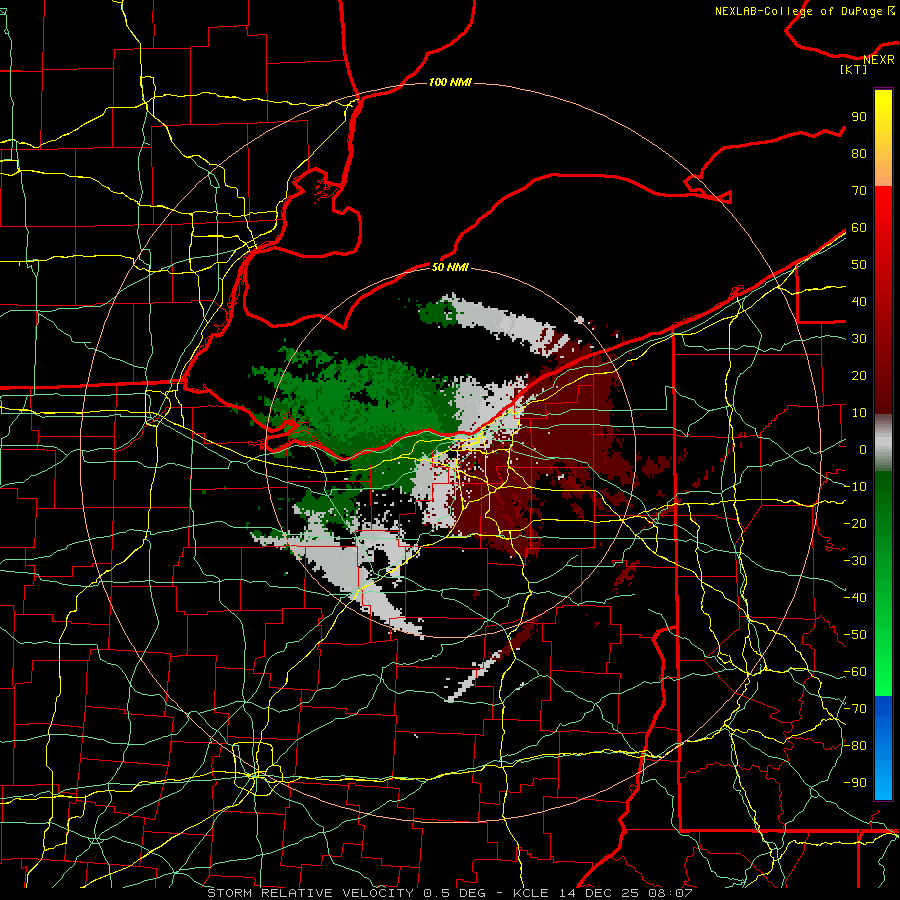Click the -70 knot scale label

click(855, 708)
